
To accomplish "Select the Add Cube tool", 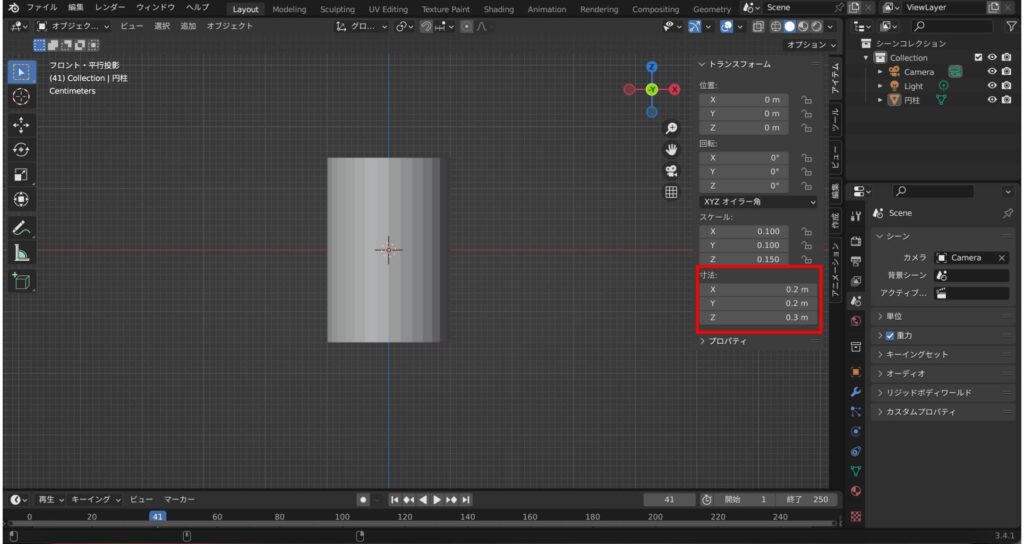I will click(21, 281).
